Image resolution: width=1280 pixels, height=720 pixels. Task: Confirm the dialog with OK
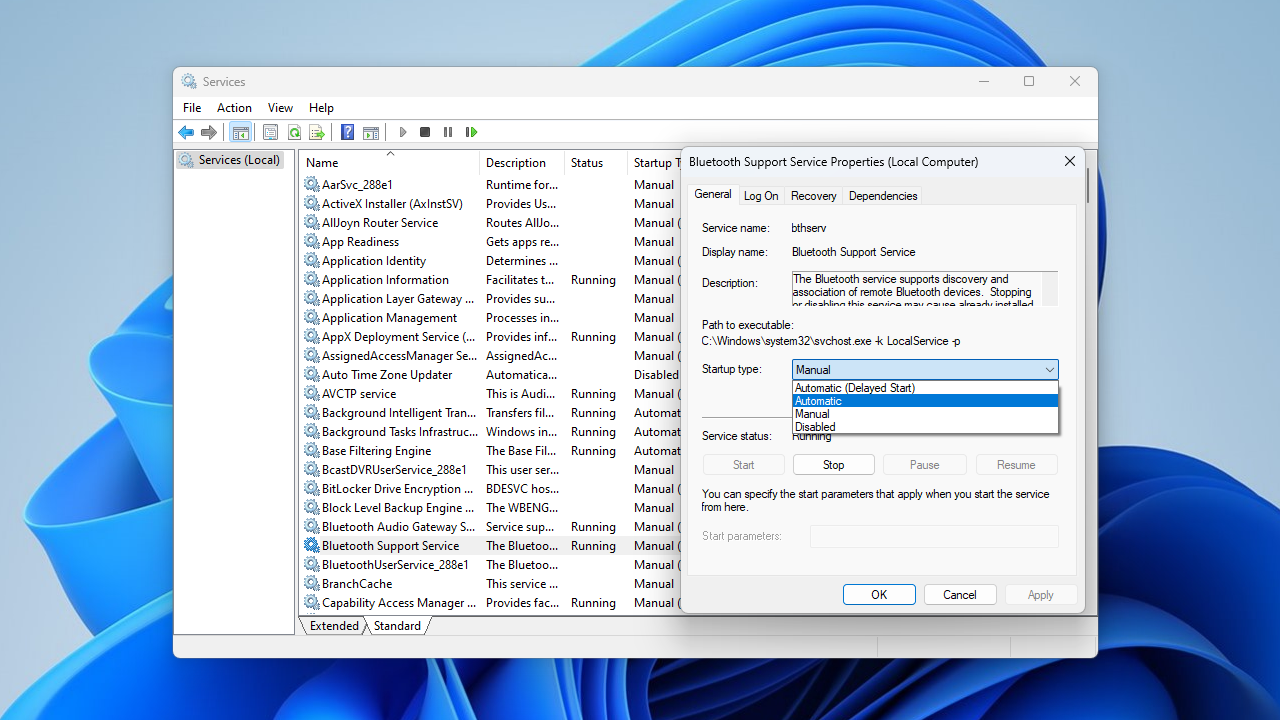[x=879, y=595]
